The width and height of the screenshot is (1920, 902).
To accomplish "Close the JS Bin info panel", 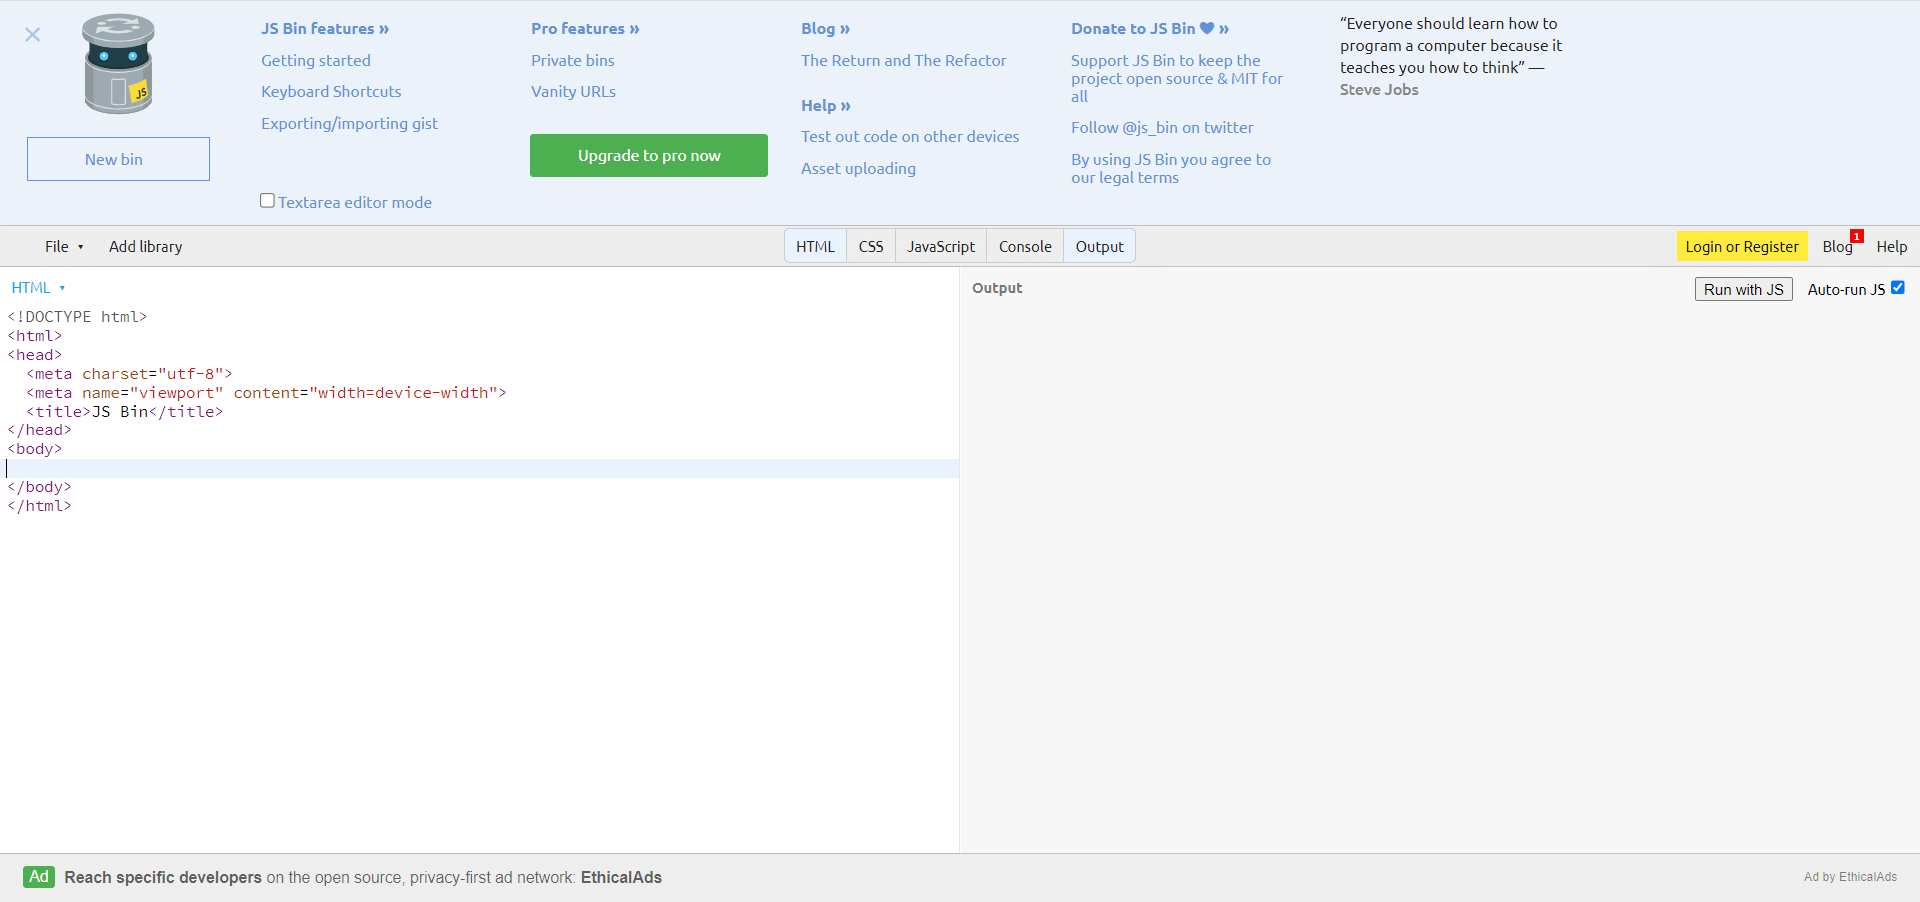I will pos(33,35).
